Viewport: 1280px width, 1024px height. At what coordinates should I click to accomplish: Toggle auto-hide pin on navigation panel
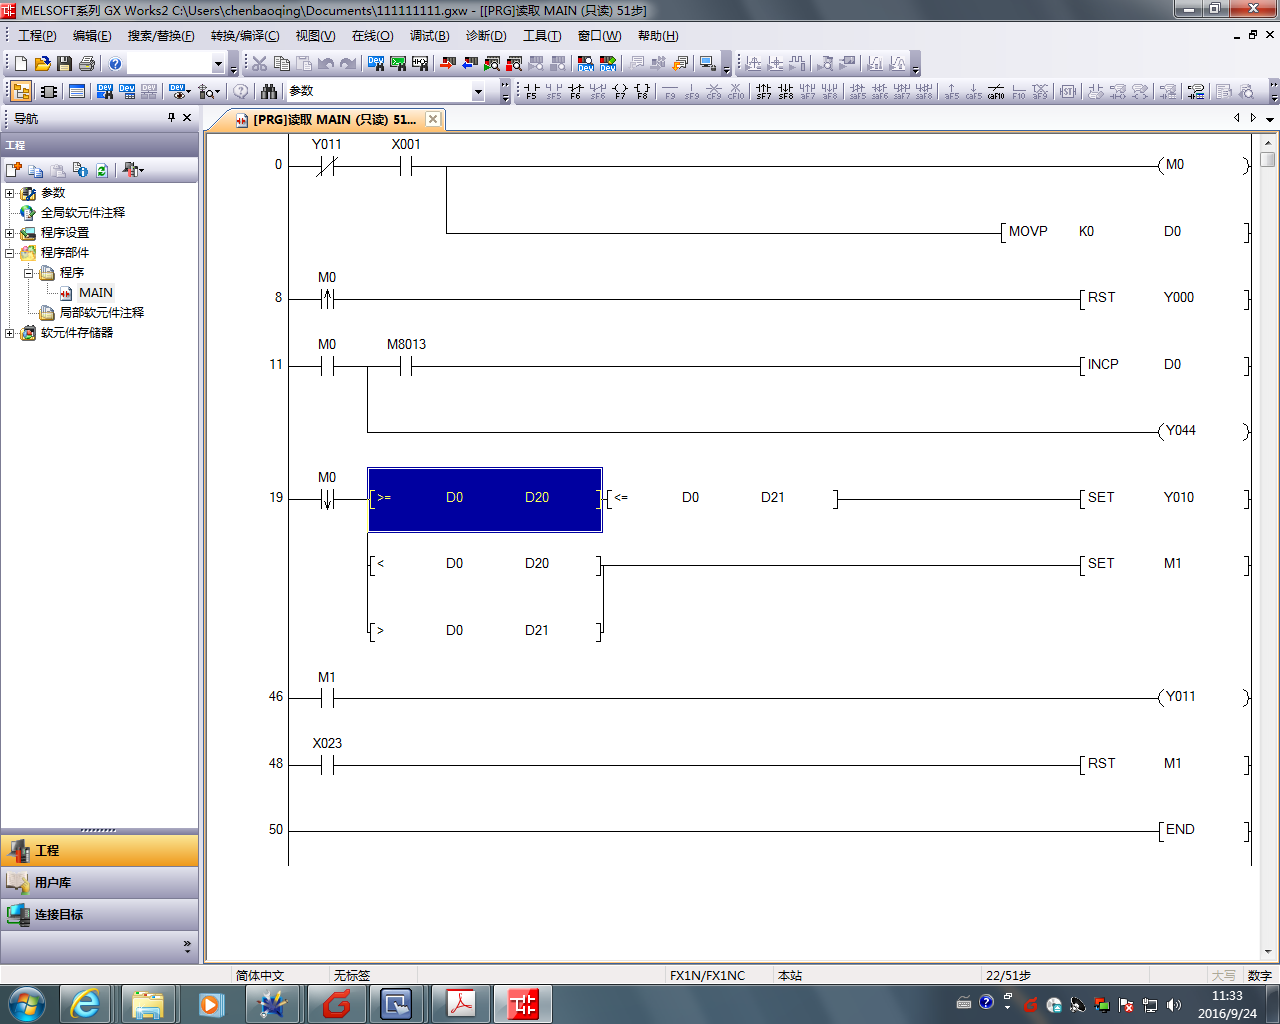(171, 118)
